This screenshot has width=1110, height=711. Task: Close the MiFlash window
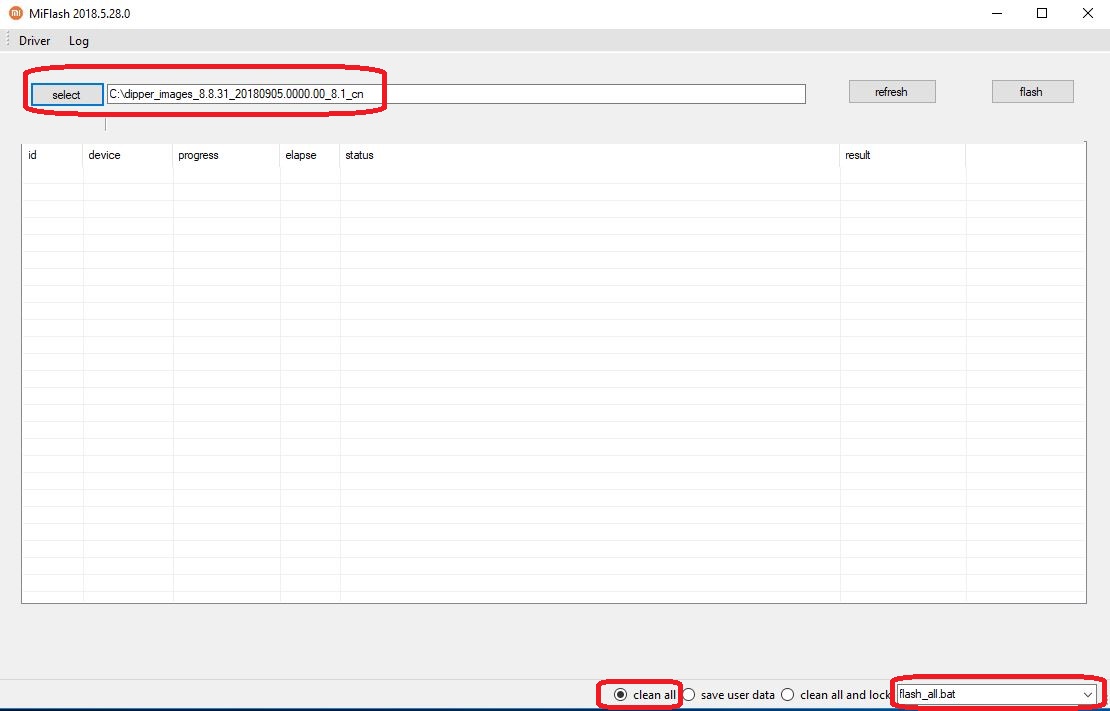tap(1087, 13)
